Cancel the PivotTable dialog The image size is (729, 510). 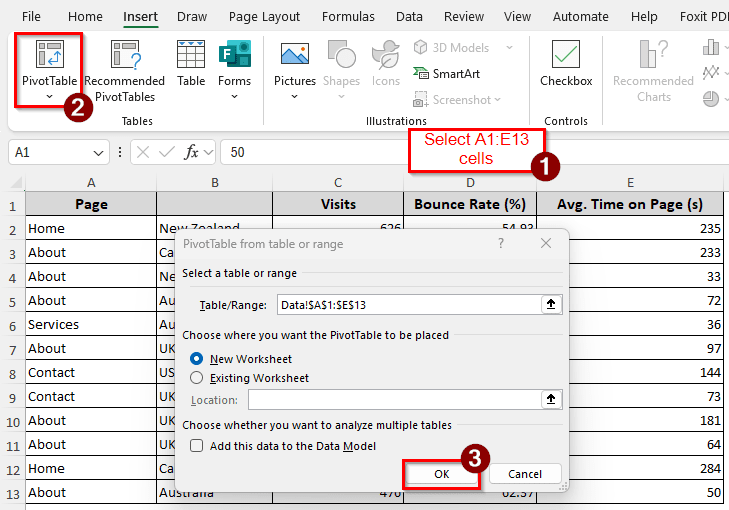point(524,474)
